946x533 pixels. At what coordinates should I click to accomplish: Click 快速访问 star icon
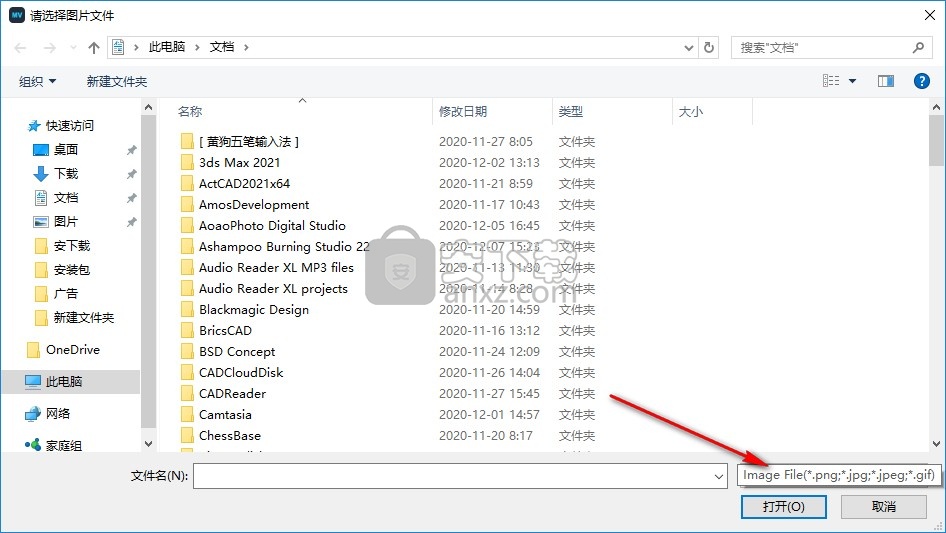click(34, 126)
